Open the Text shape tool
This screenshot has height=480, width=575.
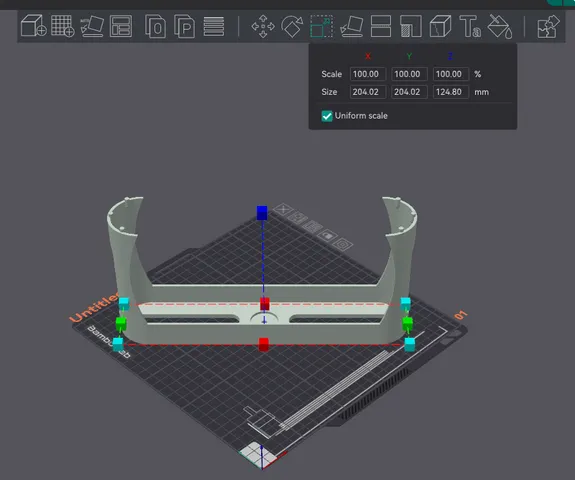[470, 26]
